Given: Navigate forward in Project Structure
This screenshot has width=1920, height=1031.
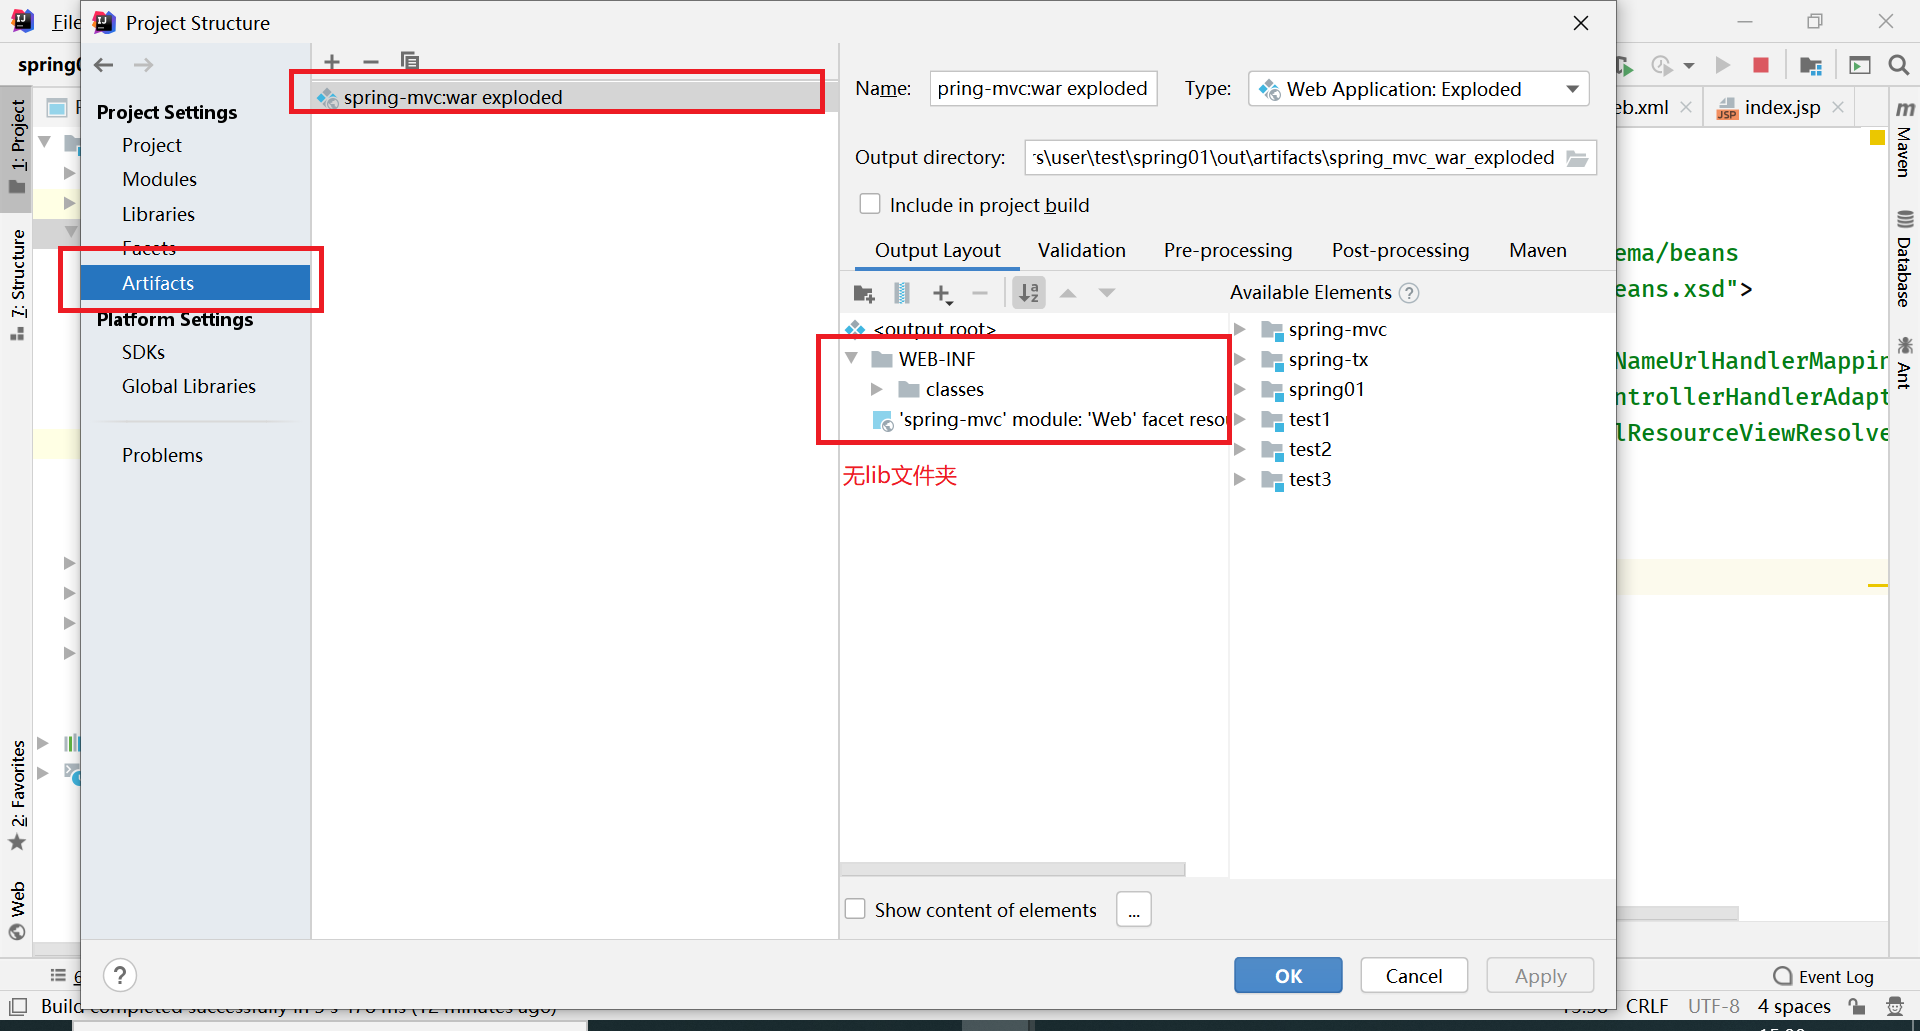Looking at the screenshot, I should pyautogui.click(x=144, y=65).
